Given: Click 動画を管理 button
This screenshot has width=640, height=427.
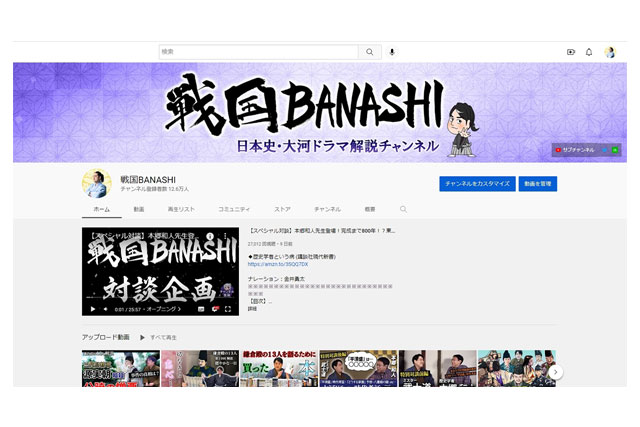Looking at the screenshot, I should (x=538, y=184).
